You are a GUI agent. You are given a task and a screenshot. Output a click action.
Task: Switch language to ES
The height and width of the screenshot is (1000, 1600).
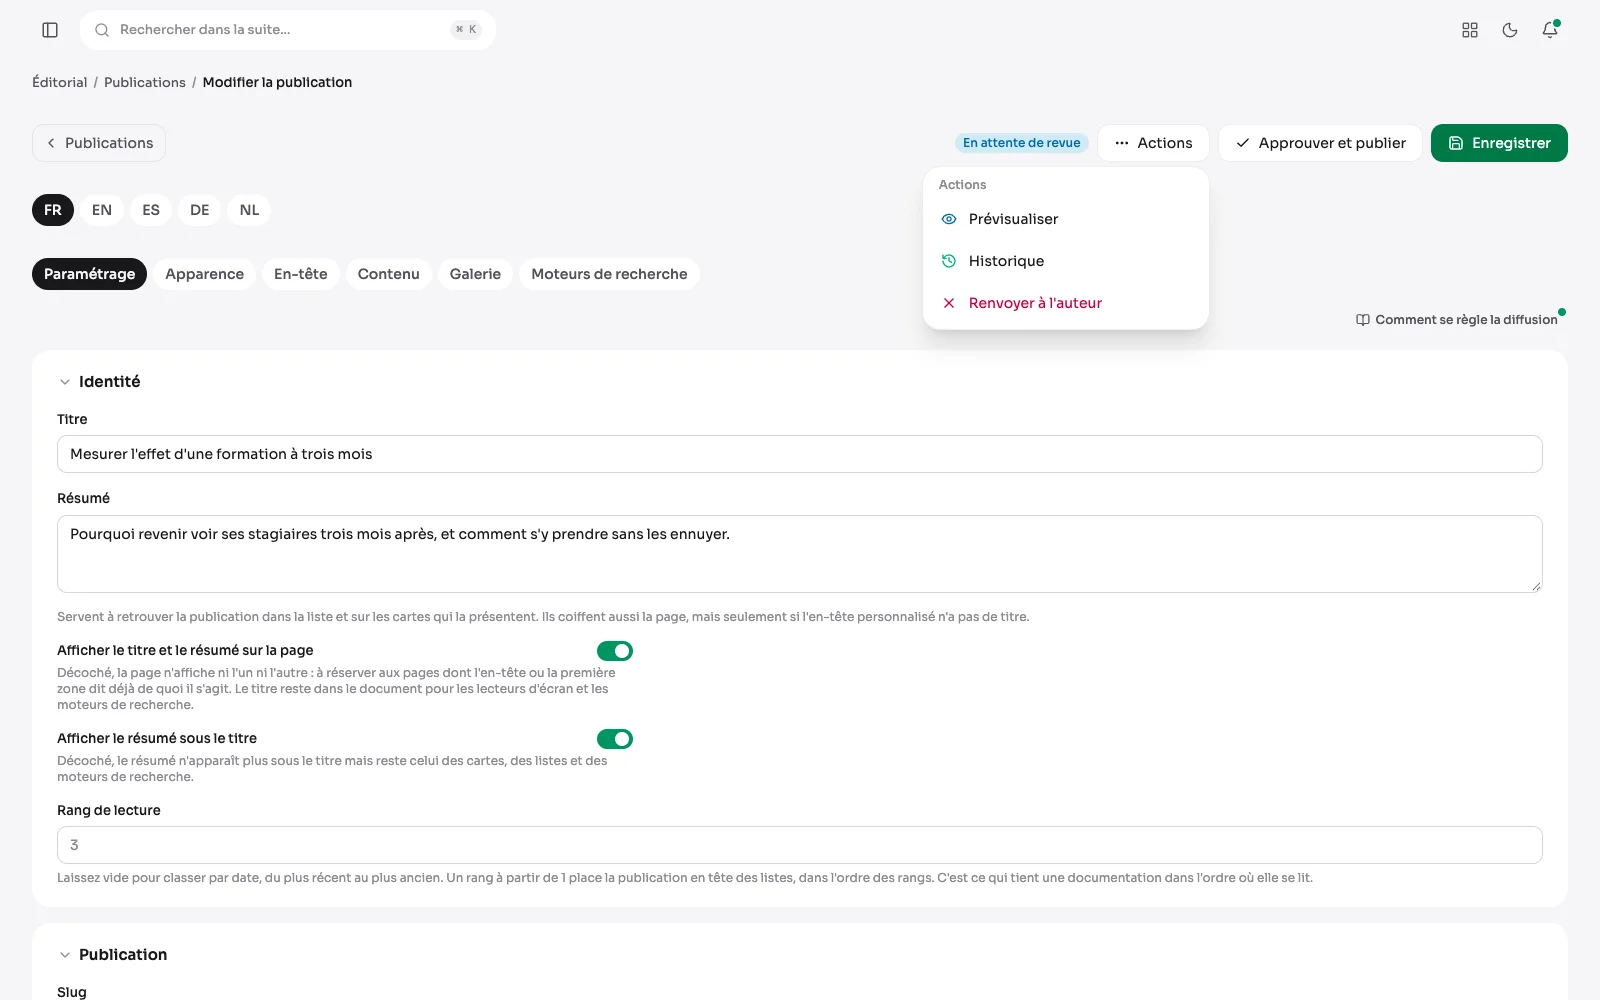(151, 210)
